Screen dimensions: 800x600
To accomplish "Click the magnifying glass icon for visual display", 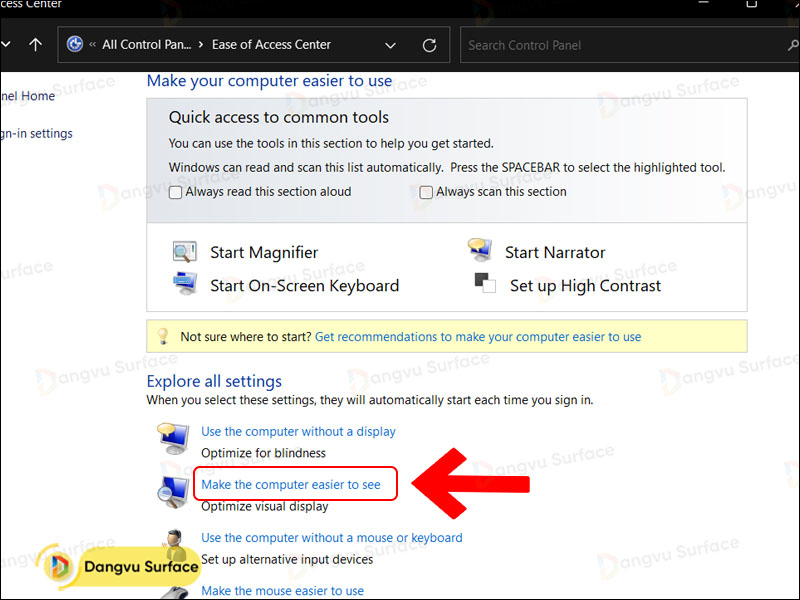I will 172,492.
